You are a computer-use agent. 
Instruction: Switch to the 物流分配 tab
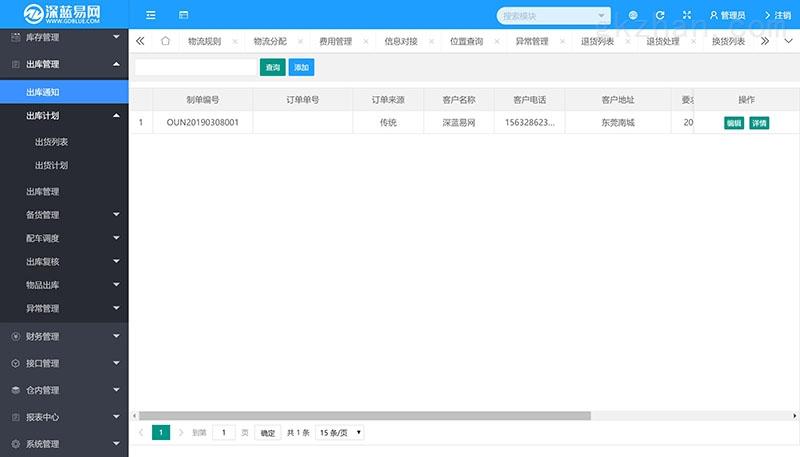270,41
